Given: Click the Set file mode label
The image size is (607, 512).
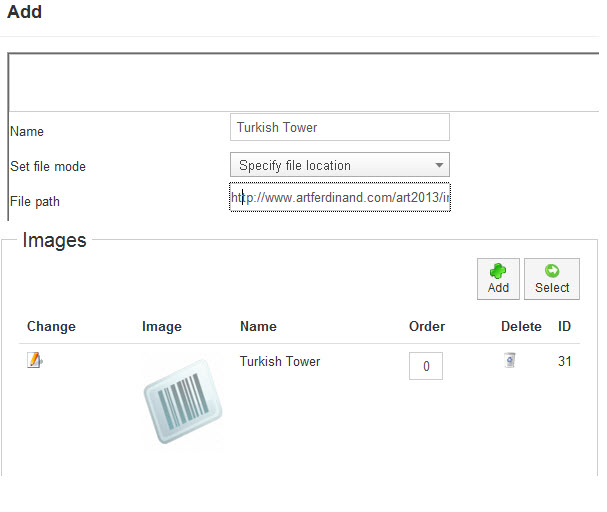Looking at the screenshot, I should coord(48,166).
